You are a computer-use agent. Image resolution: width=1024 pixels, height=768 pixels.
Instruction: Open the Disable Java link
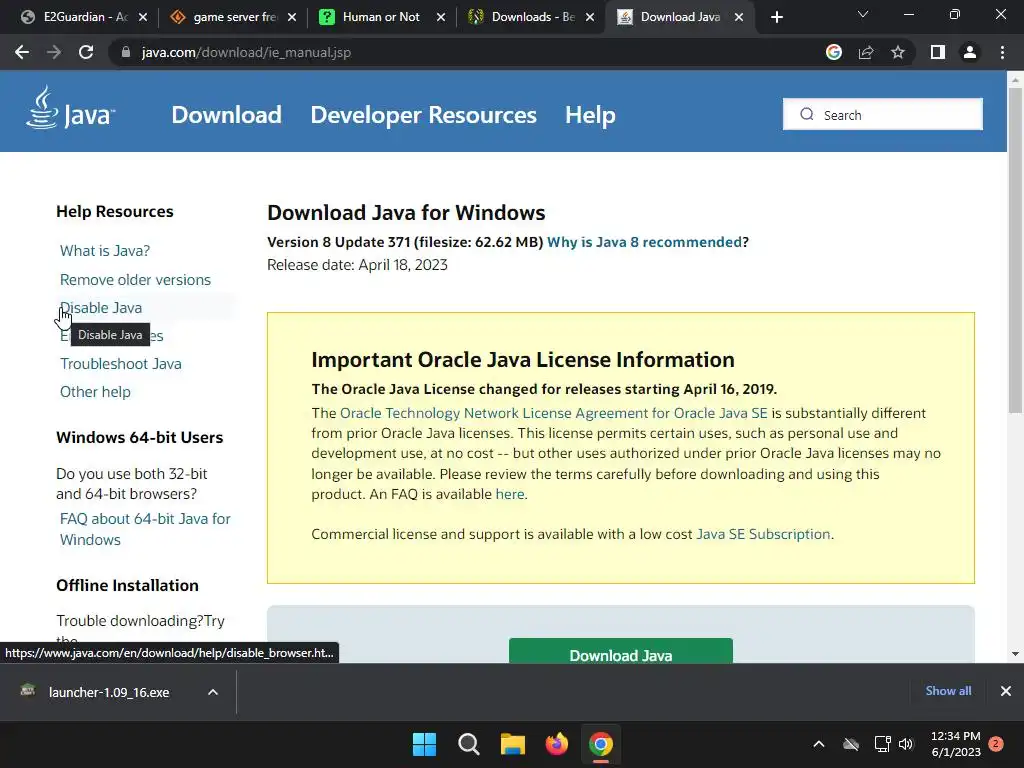coord(101,308)
